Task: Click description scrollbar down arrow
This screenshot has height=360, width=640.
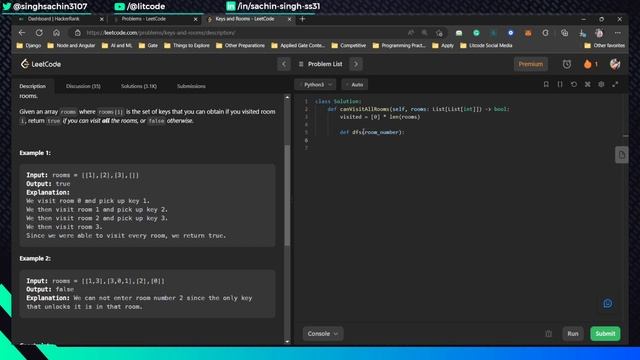Action: pyautogui.click(x=287, y=341)
